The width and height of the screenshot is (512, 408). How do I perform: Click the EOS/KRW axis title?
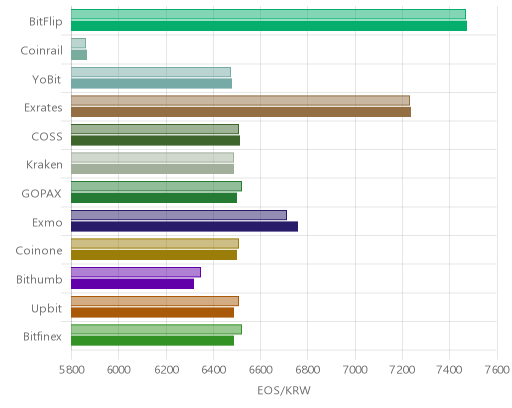(284, 390)
